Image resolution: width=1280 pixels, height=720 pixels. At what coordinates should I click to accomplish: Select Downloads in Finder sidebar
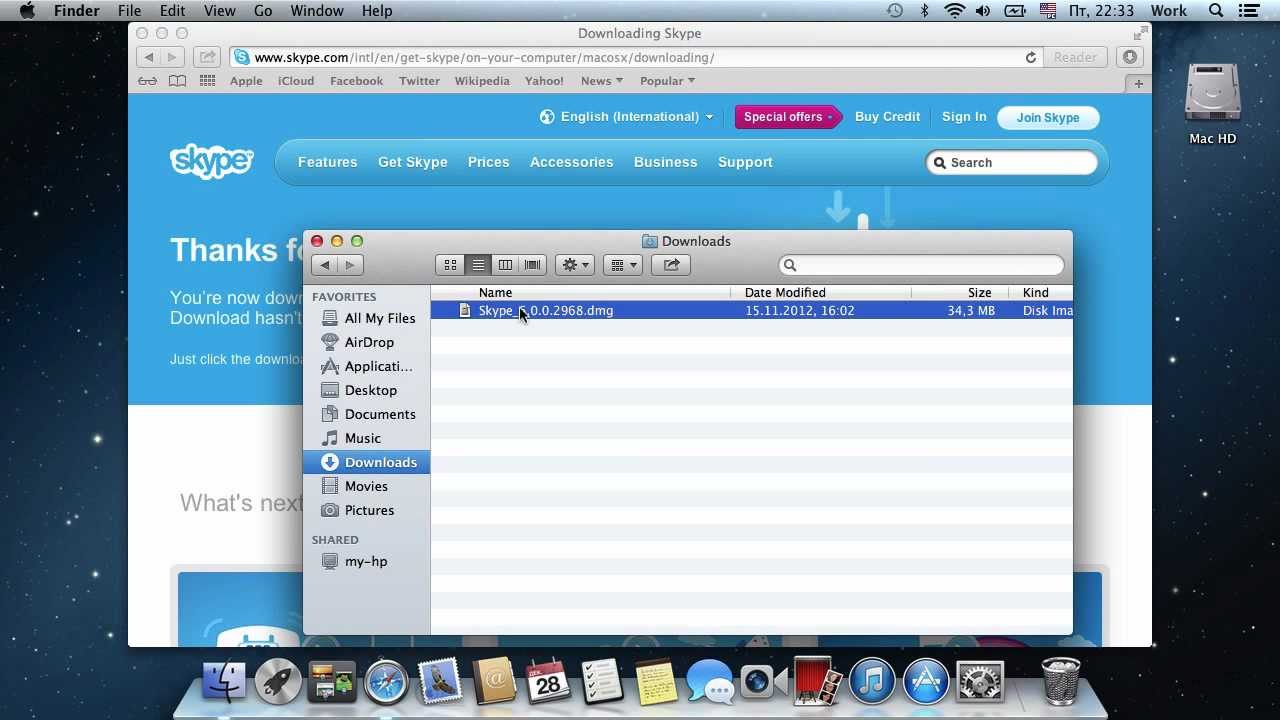tap(367, 462)
